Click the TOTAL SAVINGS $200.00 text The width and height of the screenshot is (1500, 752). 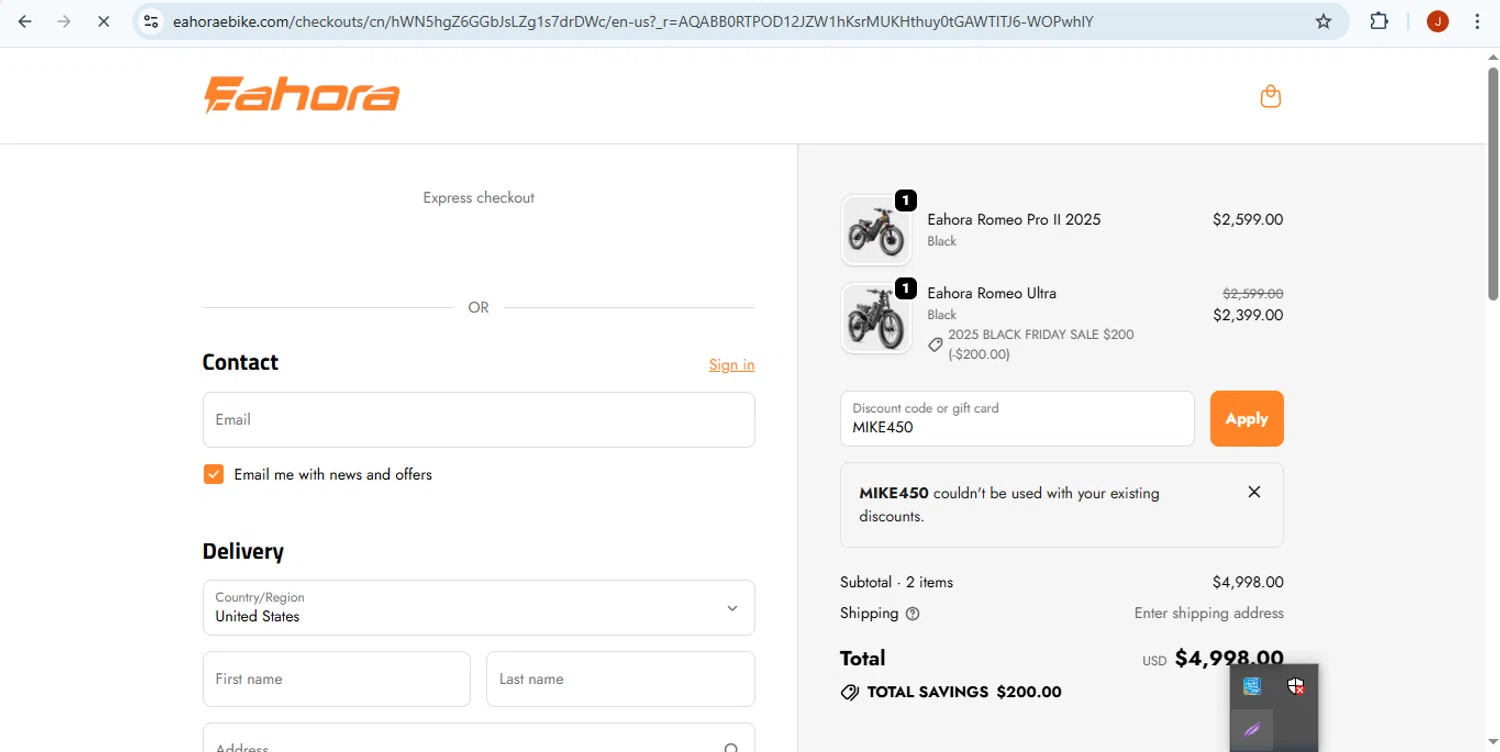coord(964,692)
